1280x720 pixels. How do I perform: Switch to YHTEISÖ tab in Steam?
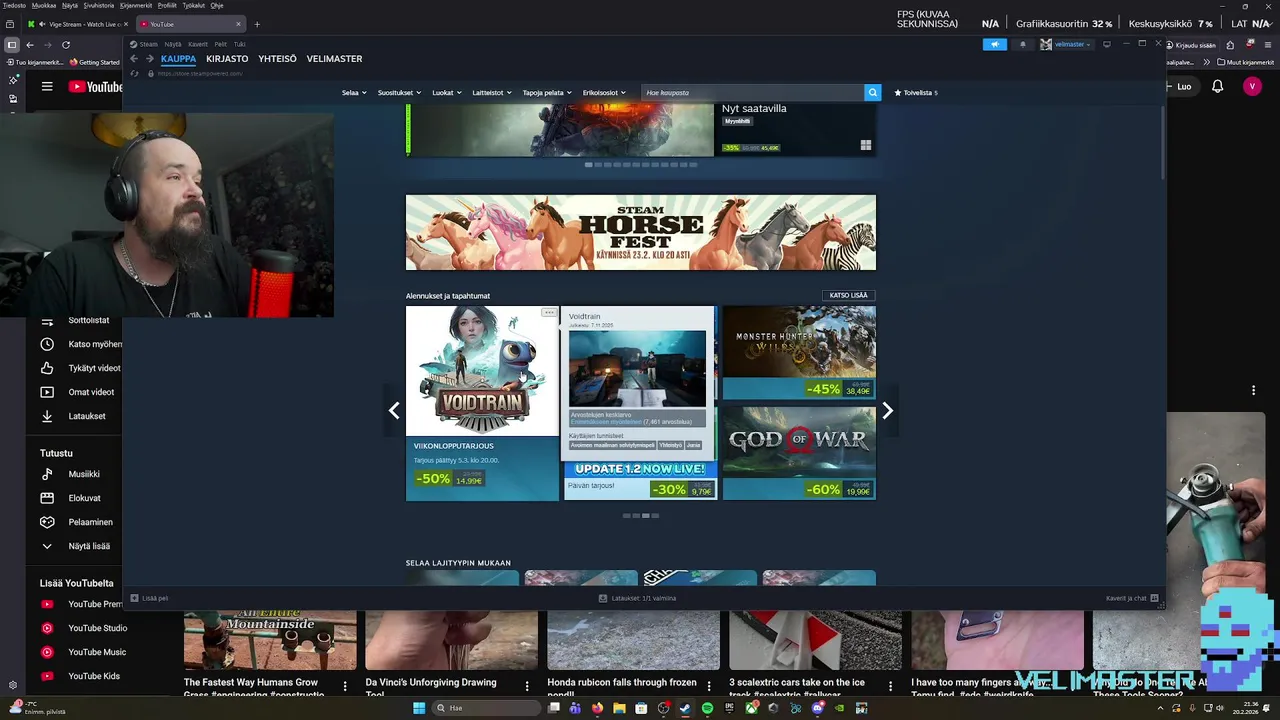coord(277,59)
